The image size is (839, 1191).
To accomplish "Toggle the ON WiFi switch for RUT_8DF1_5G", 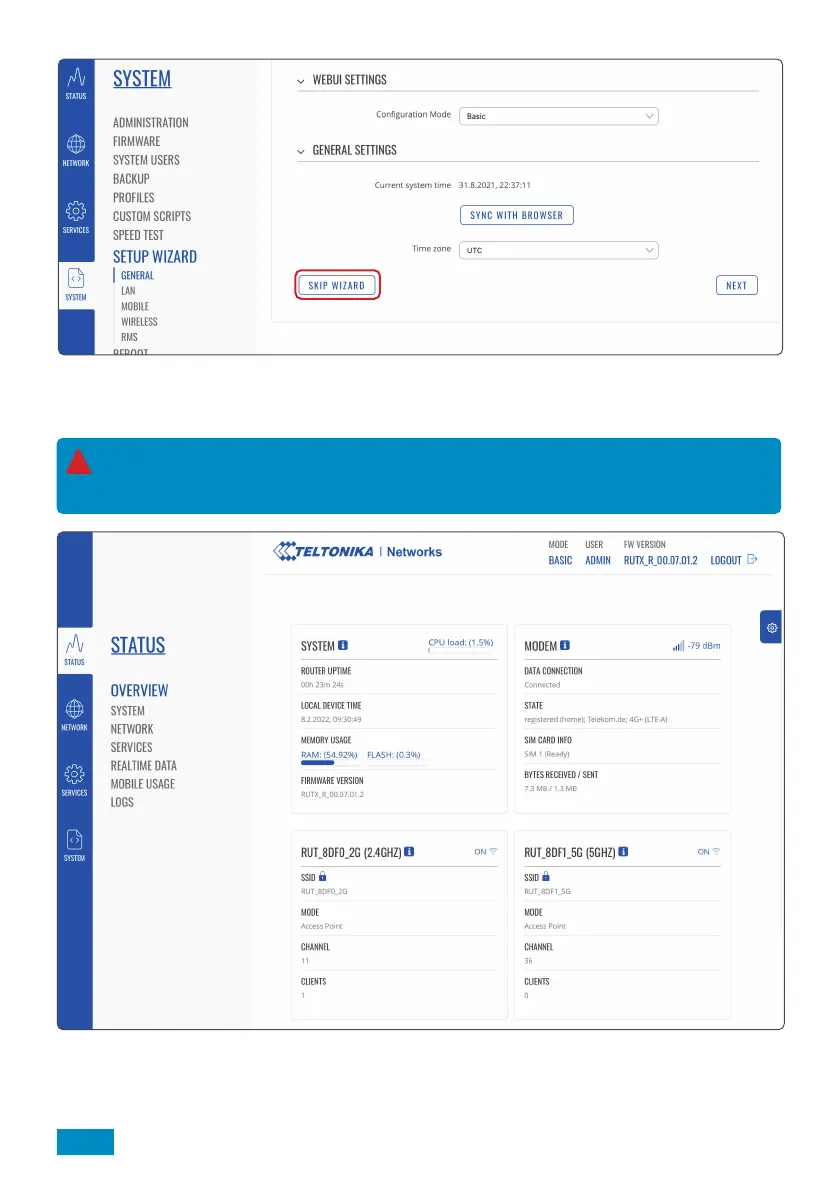I will pos(708,852).
